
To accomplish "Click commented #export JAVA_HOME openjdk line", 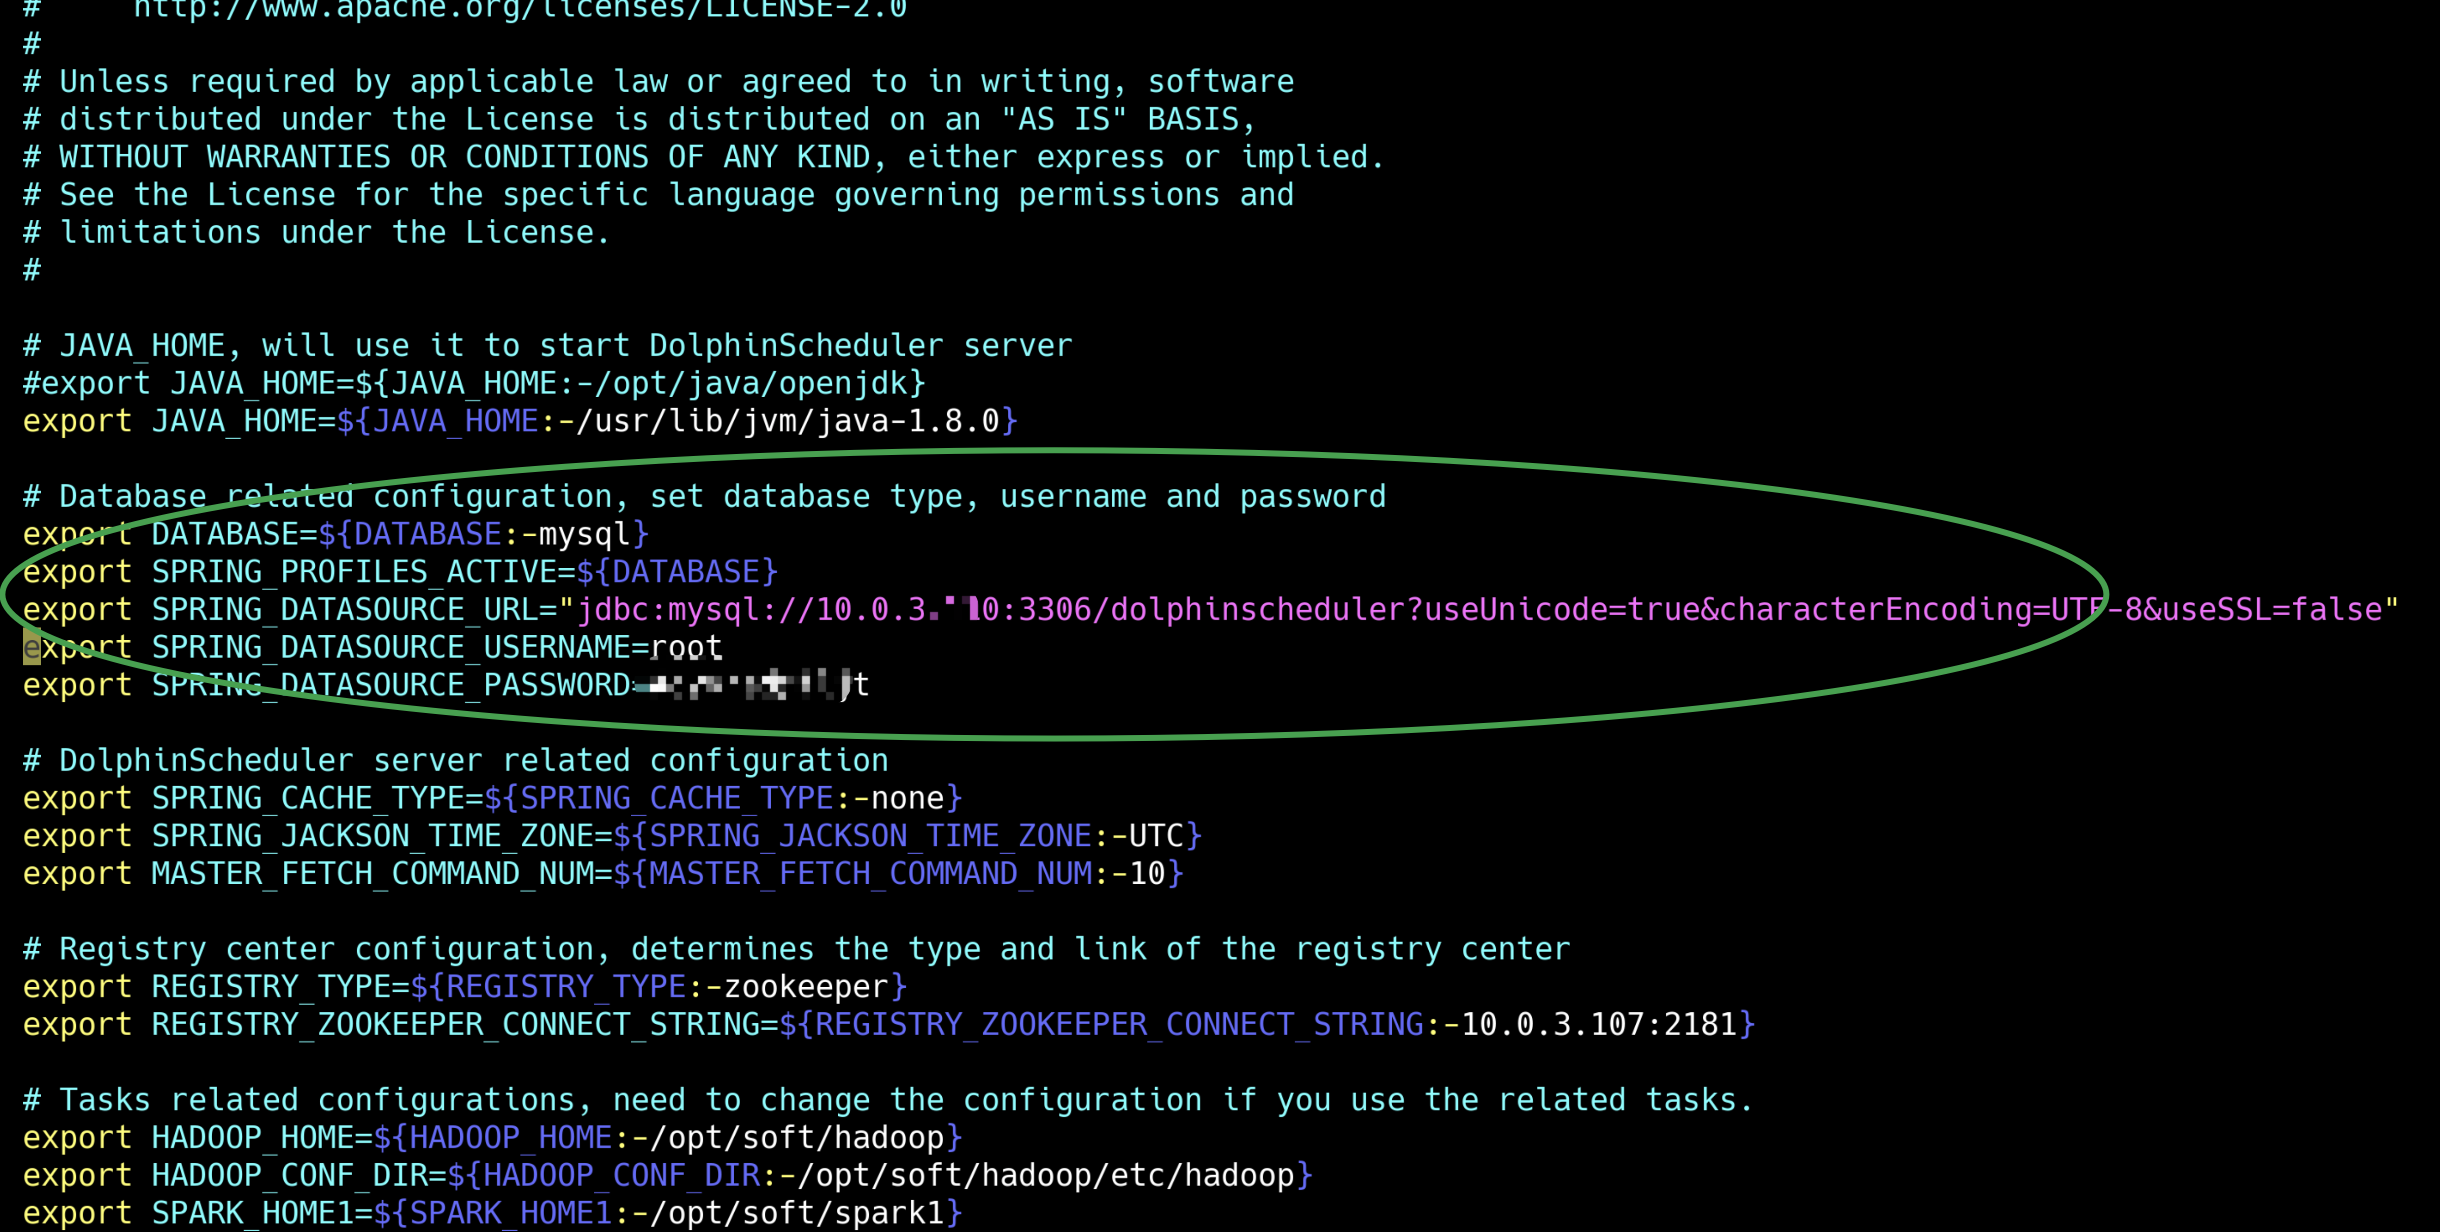I will [x=474, y=383].
